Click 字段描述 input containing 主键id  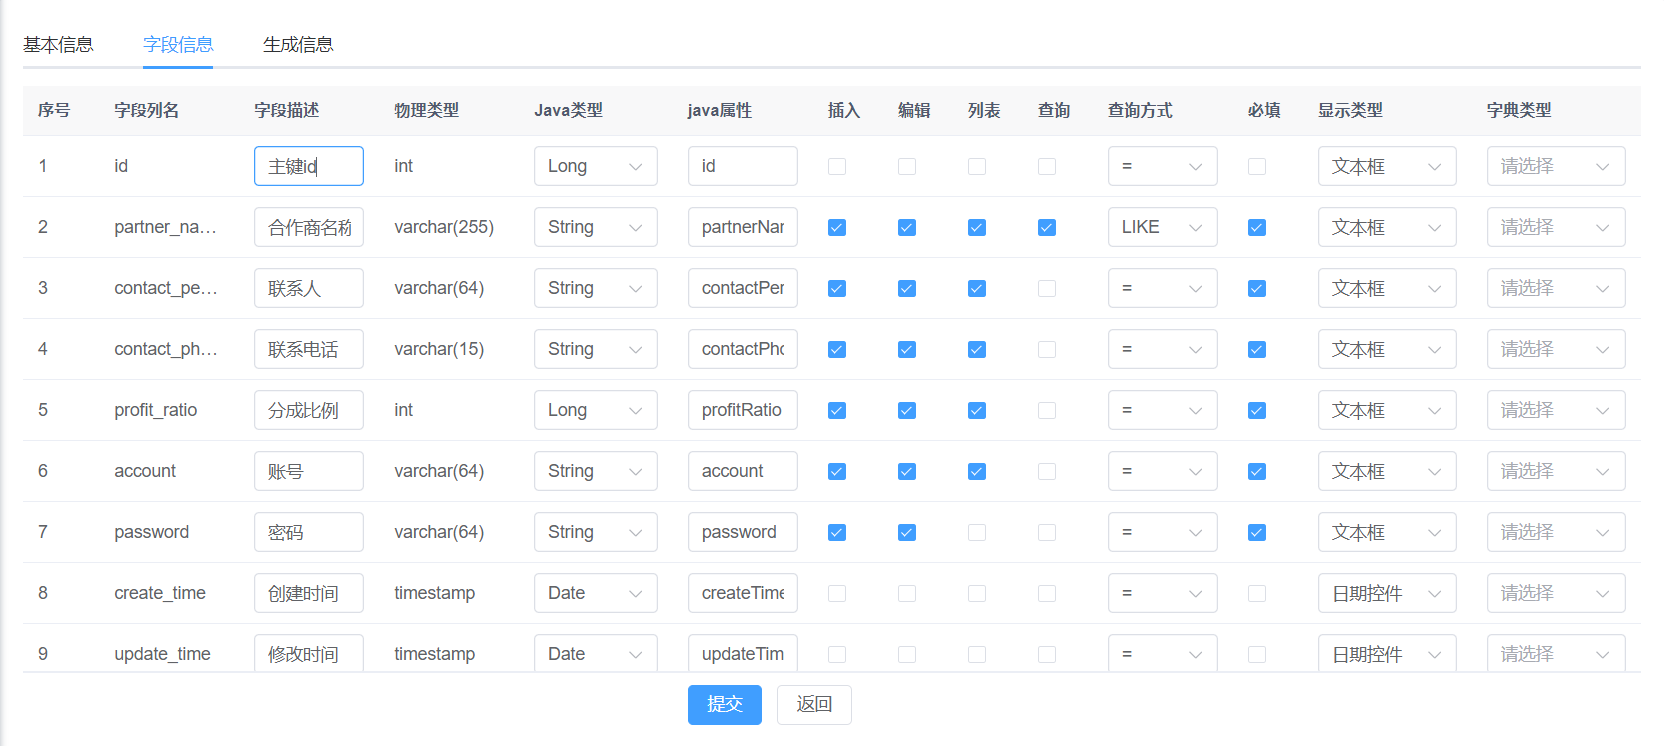(x=309, y=166)
